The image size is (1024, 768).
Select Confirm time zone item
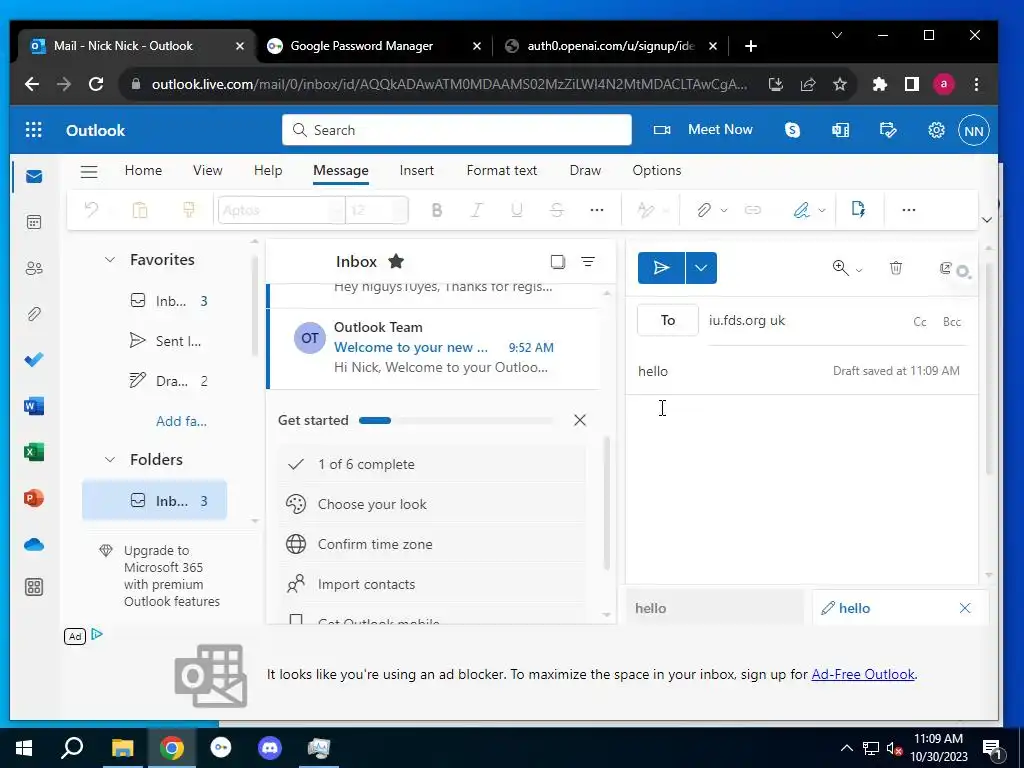click(x=432, y=544)
